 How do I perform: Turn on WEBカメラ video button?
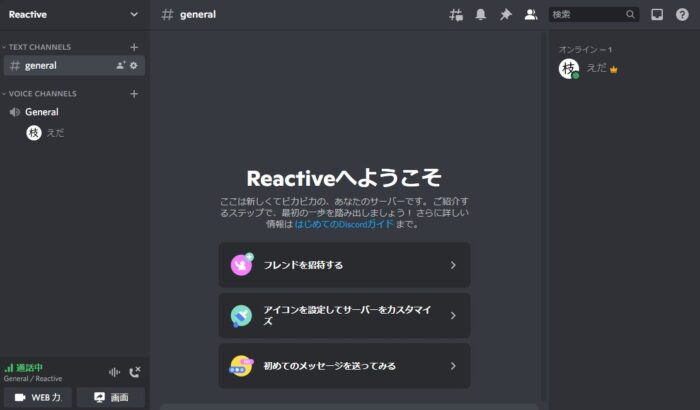(38, 397)
